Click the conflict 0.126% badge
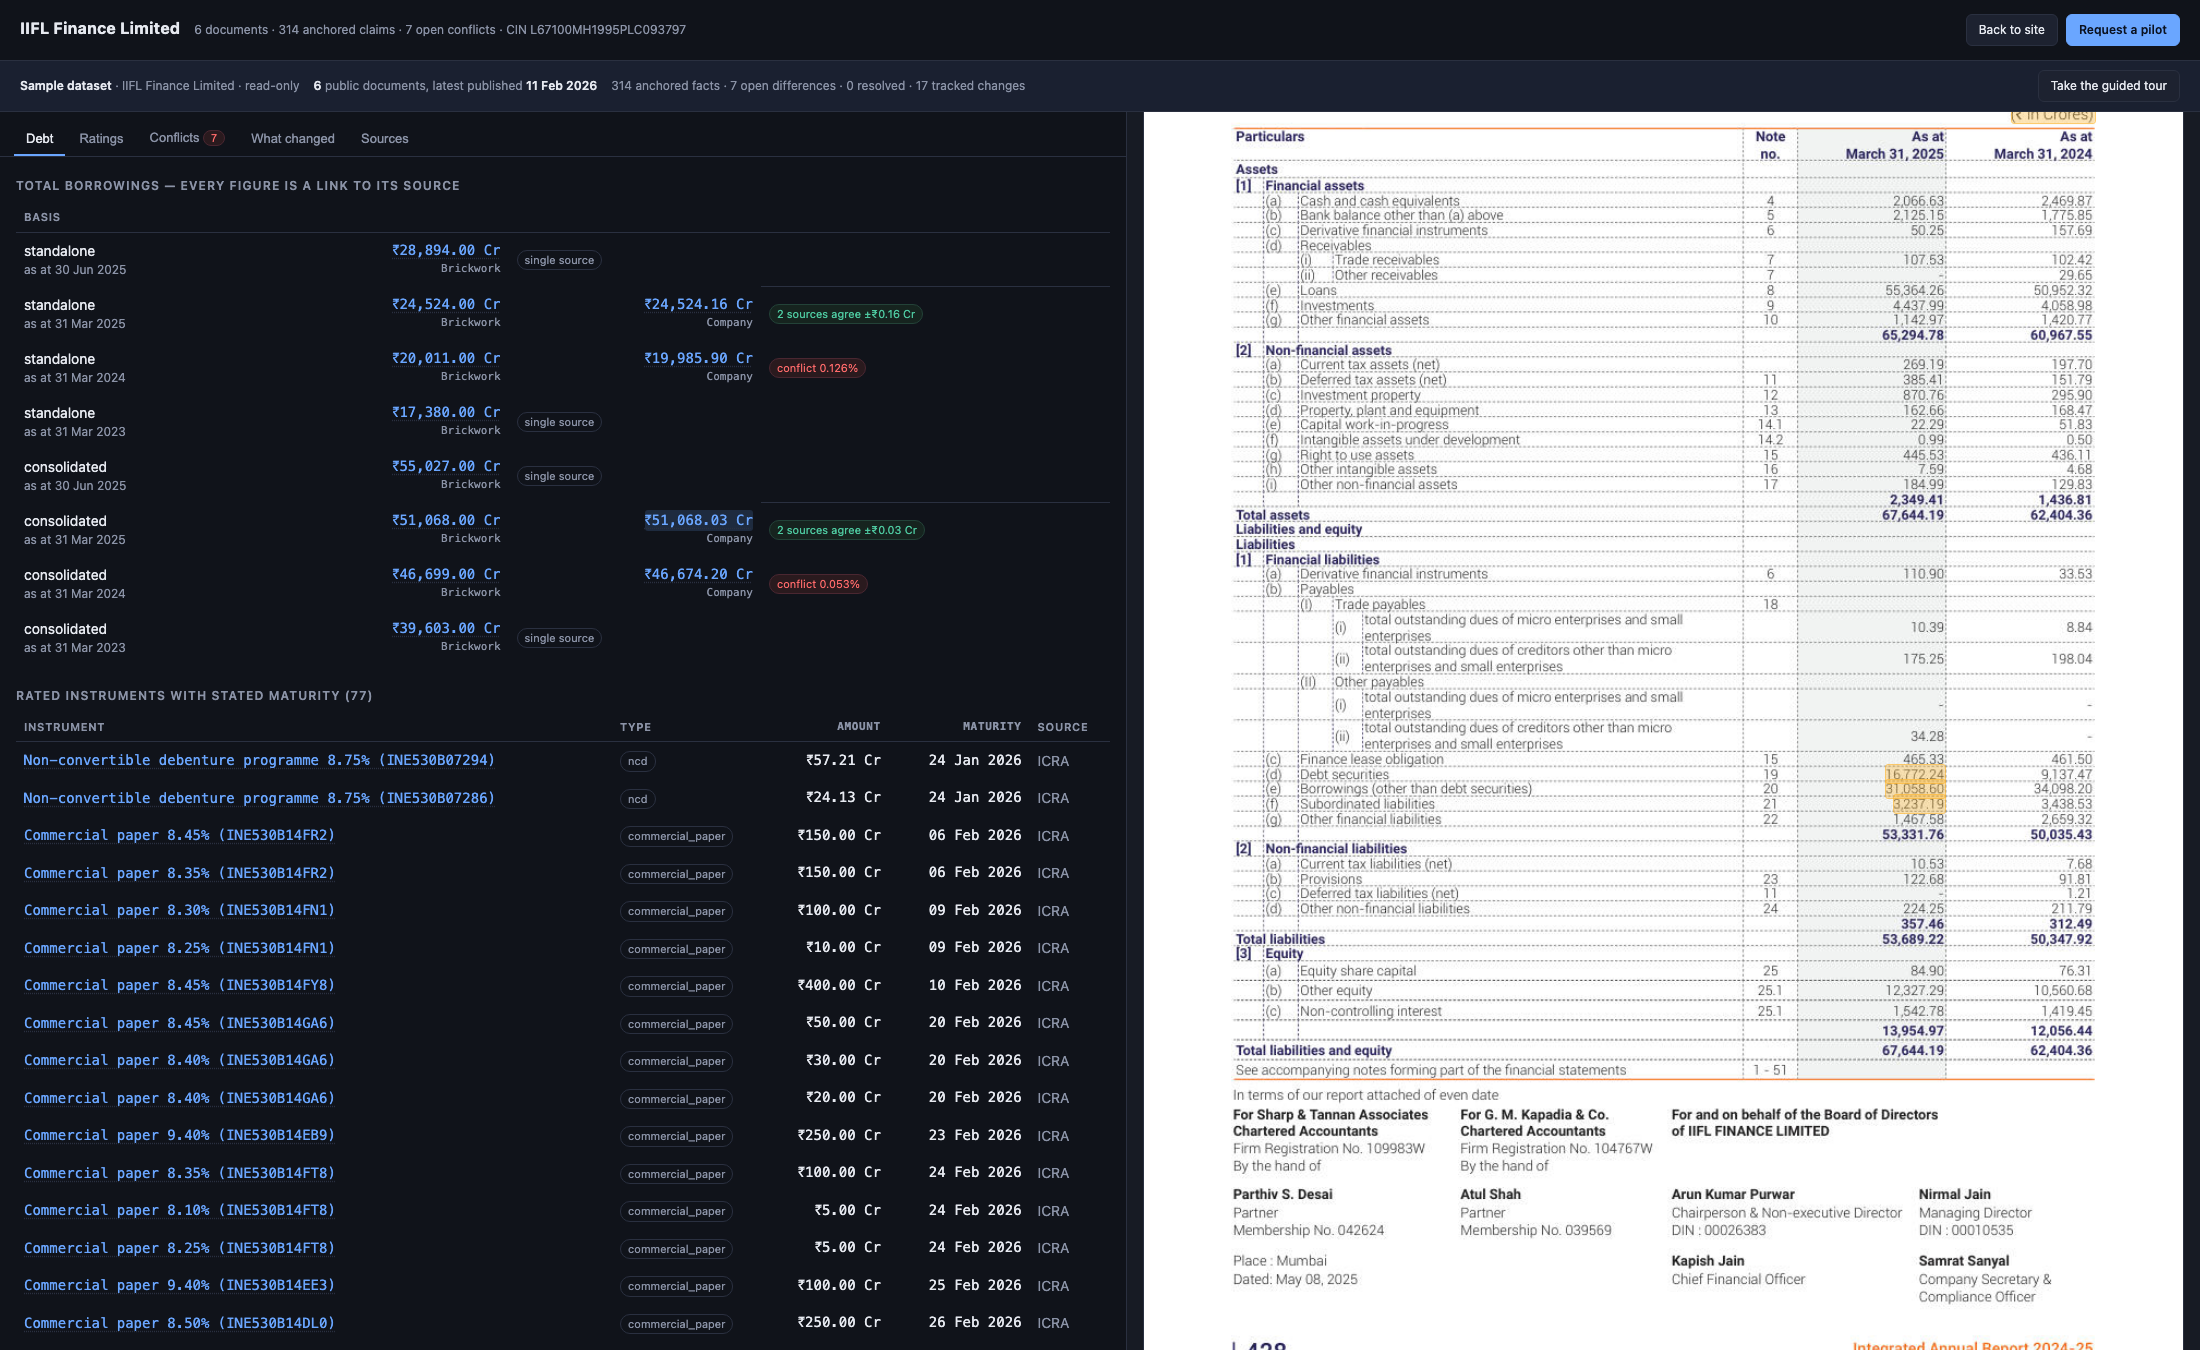This screenshot has height=1350, width=2200. [x=817, y=368]
